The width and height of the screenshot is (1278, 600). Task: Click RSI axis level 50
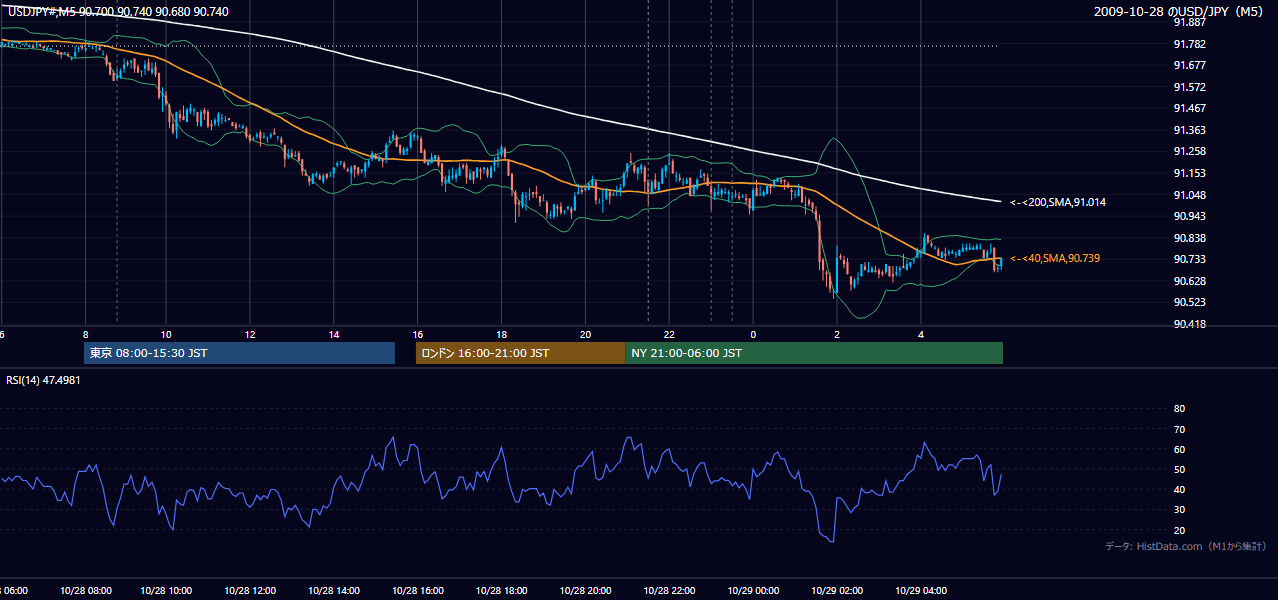click(x=1179, y=469)
